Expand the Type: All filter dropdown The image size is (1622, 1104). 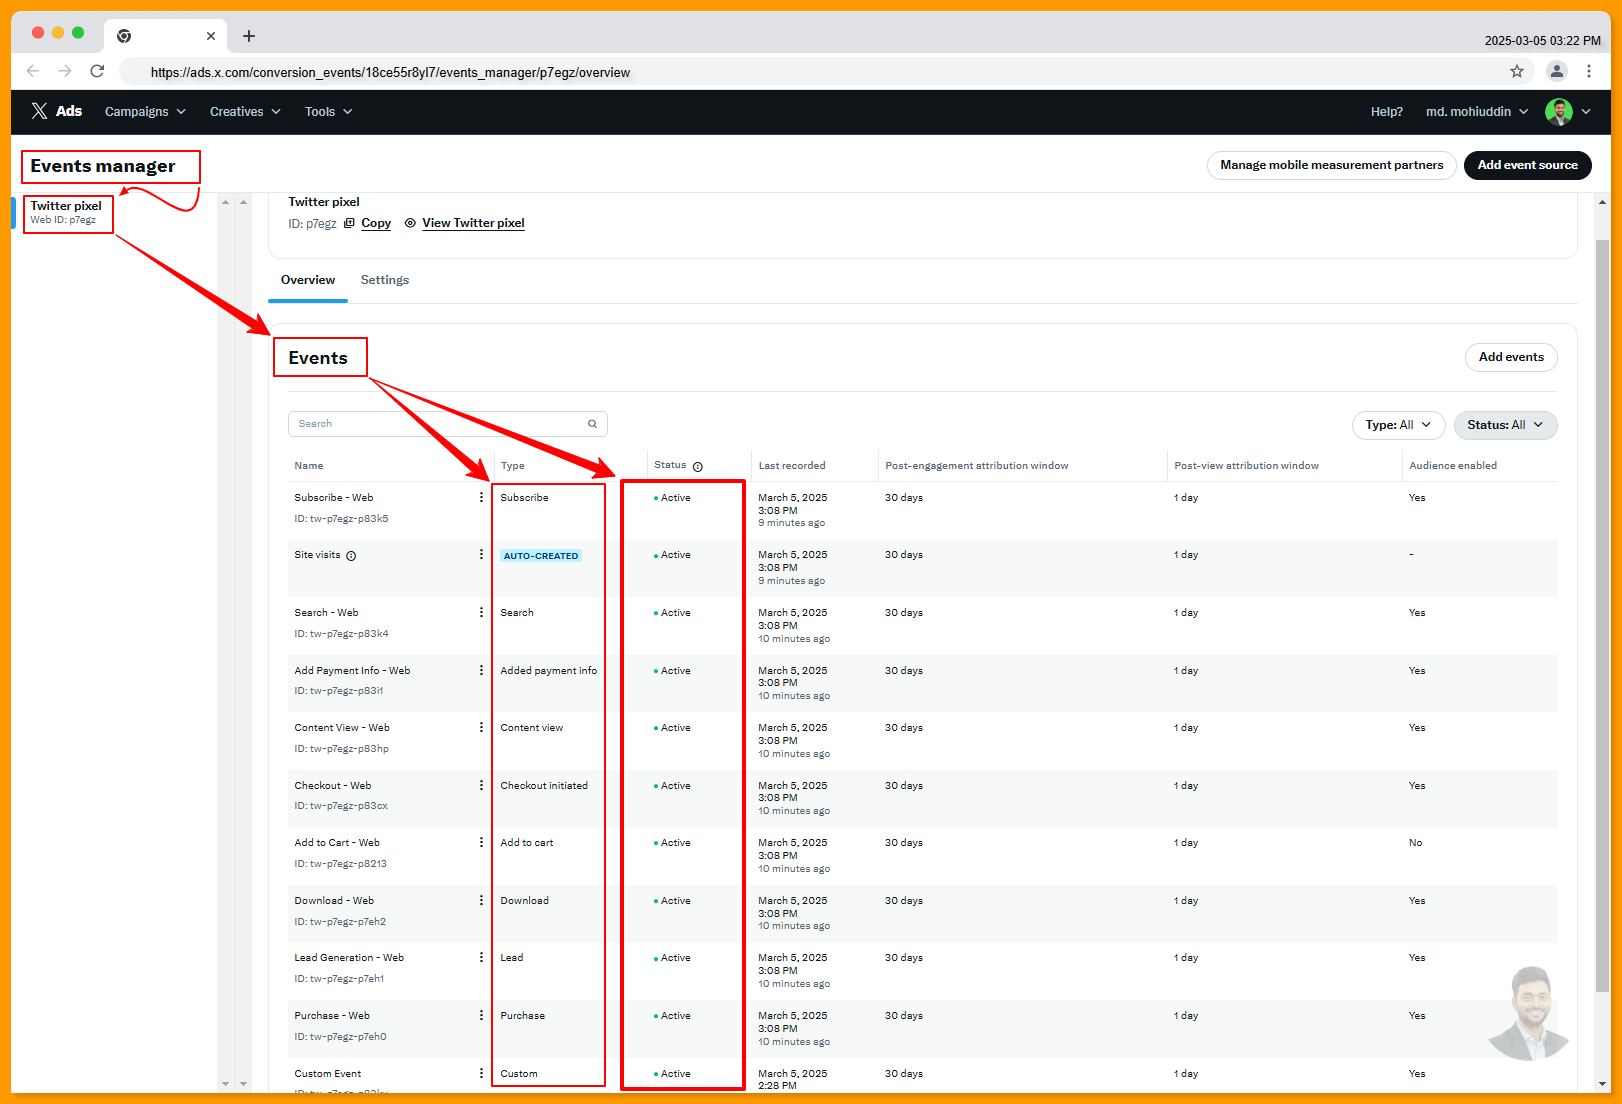(1398, 425)
